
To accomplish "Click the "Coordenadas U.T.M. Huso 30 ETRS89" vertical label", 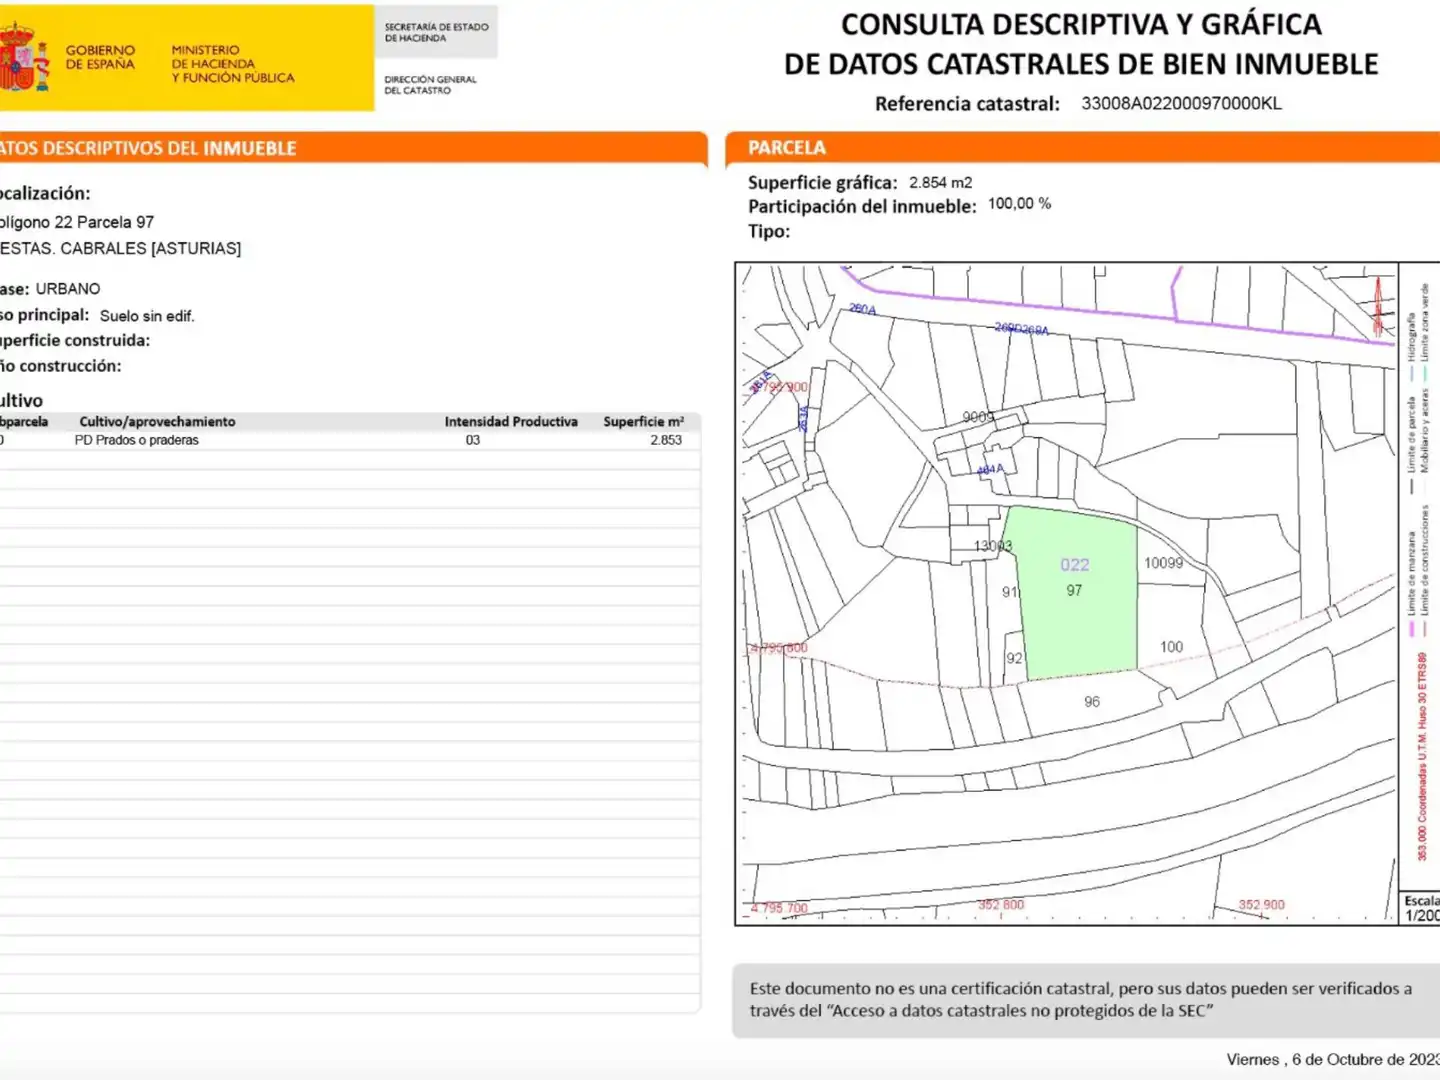I will coord(1422,737).
